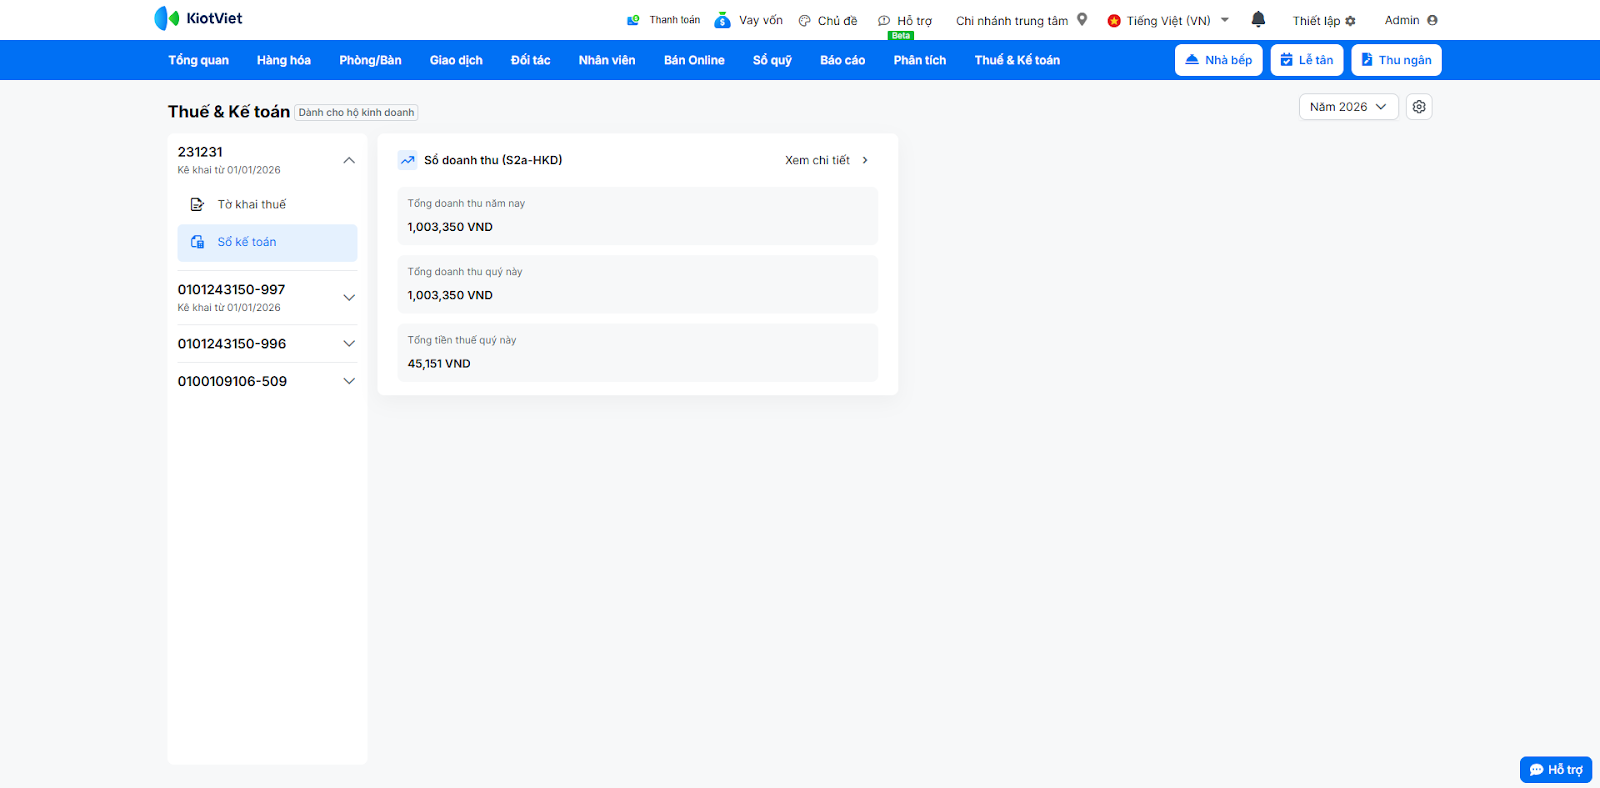Click arrow next to Xem chi tiết
This screenshot has height=788, width=1600.
[865, 160]
